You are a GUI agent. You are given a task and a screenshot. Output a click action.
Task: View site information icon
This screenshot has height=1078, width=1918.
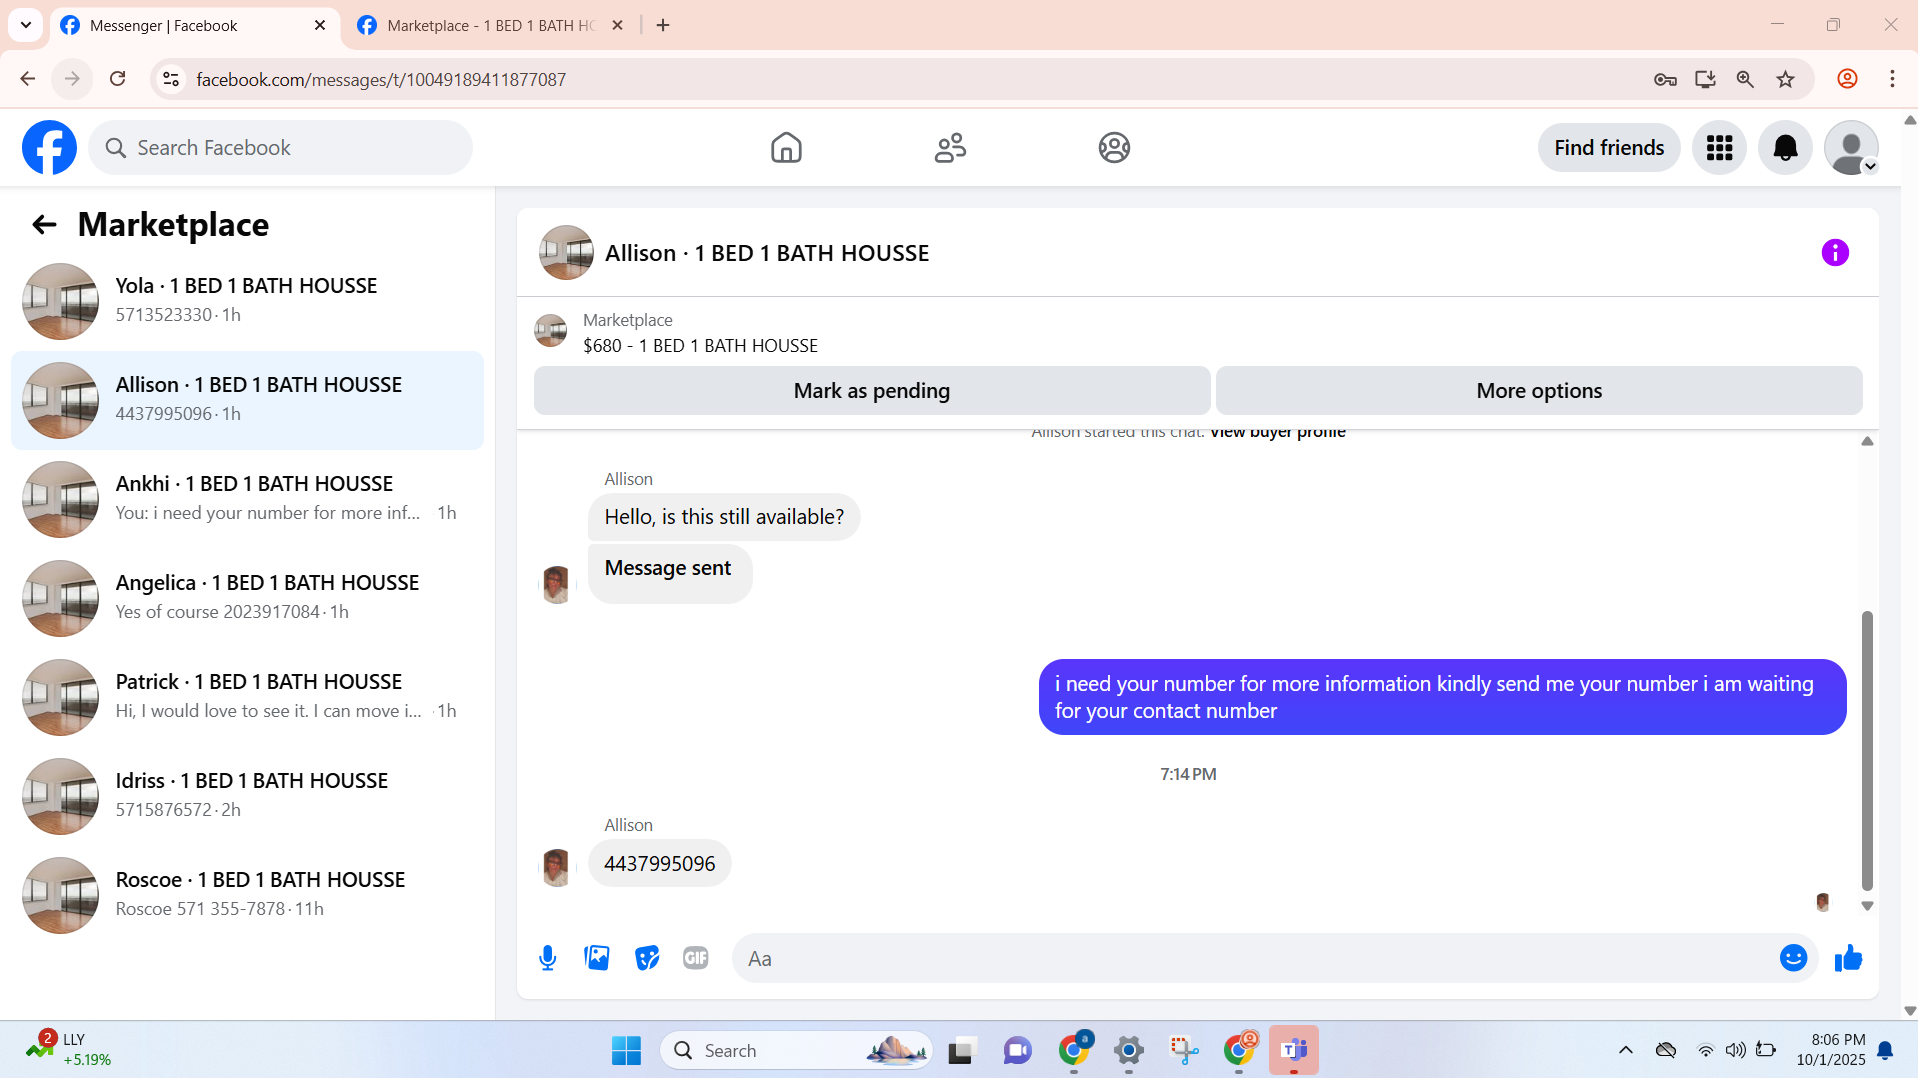[171, 79]
